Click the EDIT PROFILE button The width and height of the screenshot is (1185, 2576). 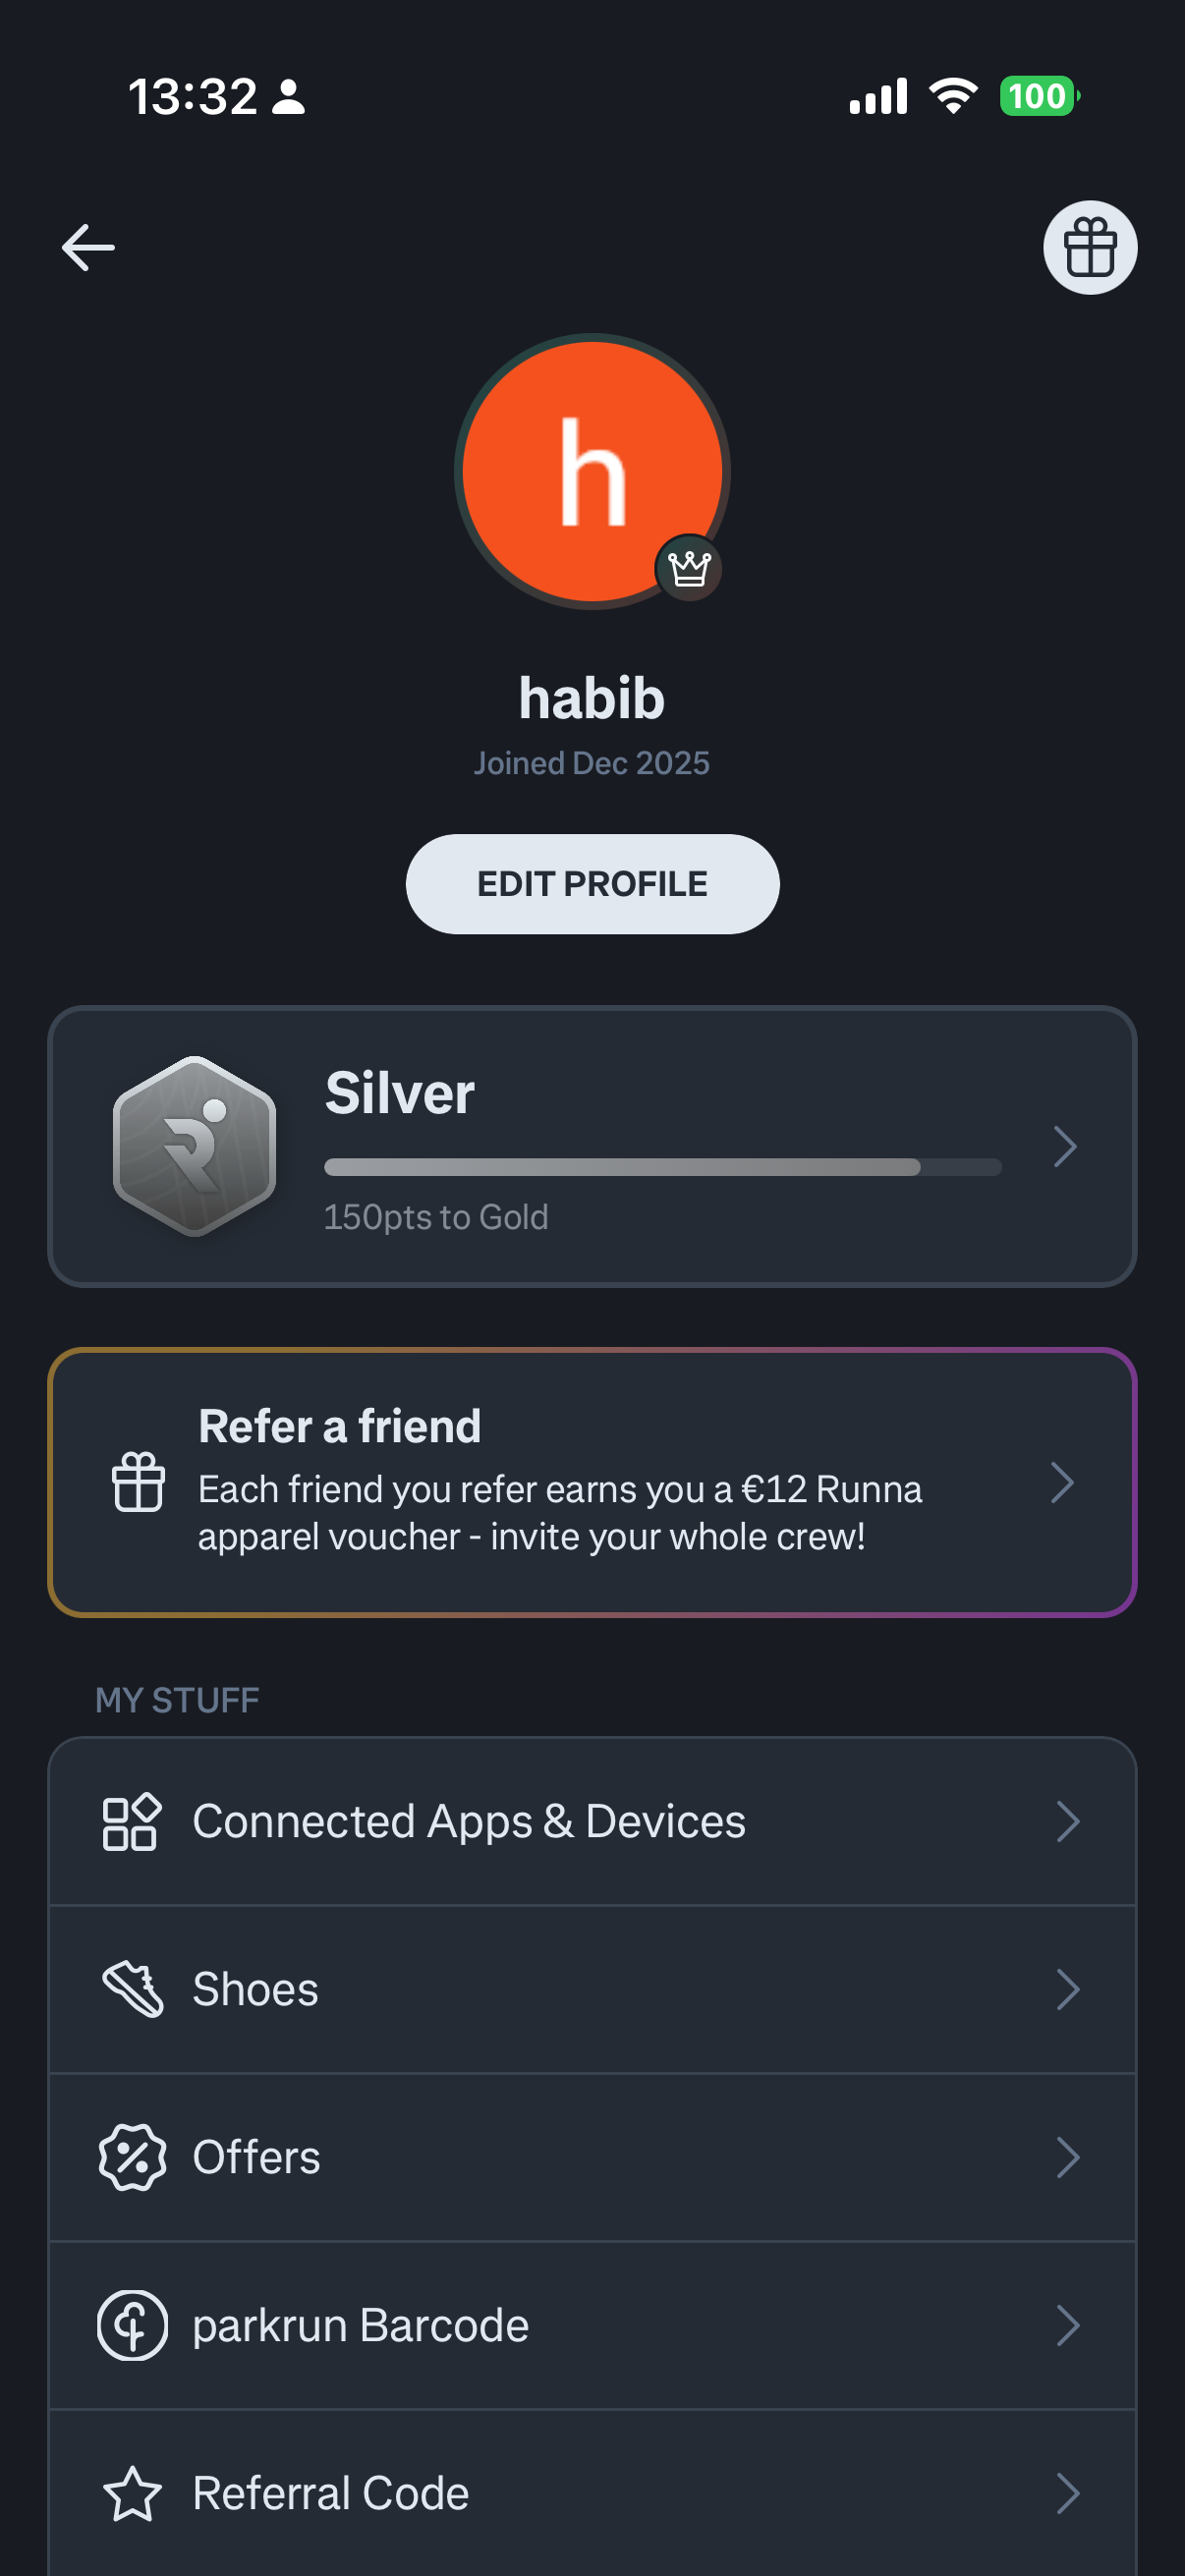pyautogui.click(x=592, y=884)
